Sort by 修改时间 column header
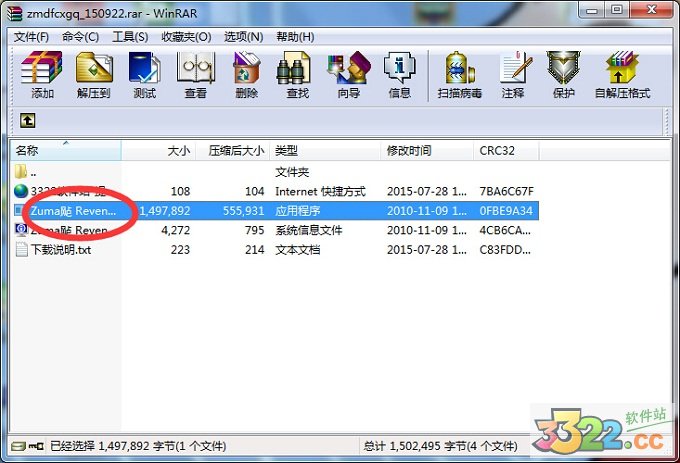Image resolution: width=680 pixels, height=463 pixels. tap(427, 150)
